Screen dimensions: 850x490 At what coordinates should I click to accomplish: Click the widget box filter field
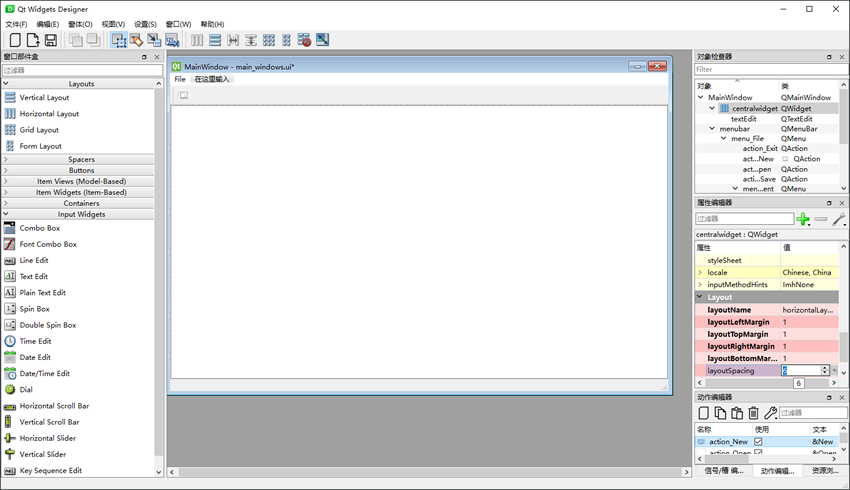(x=82, y=70)
